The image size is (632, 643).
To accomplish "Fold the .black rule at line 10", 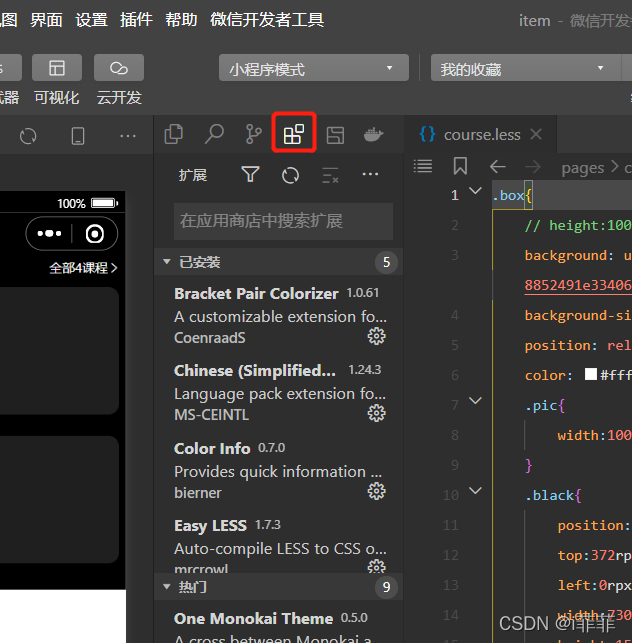I will click(475, 490).
